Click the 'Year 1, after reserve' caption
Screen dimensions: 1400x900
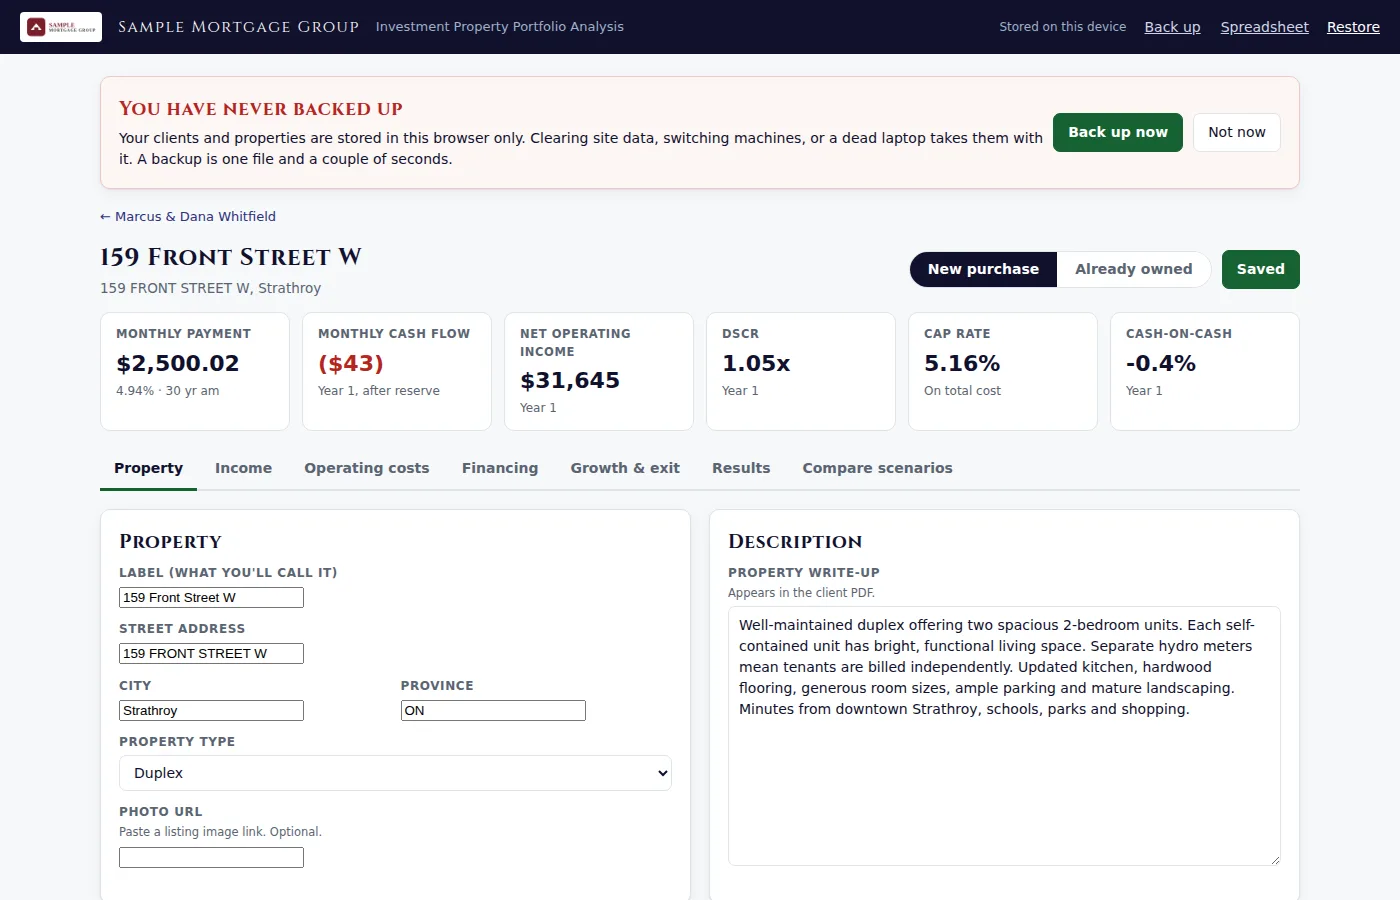[x=379, y=391]
